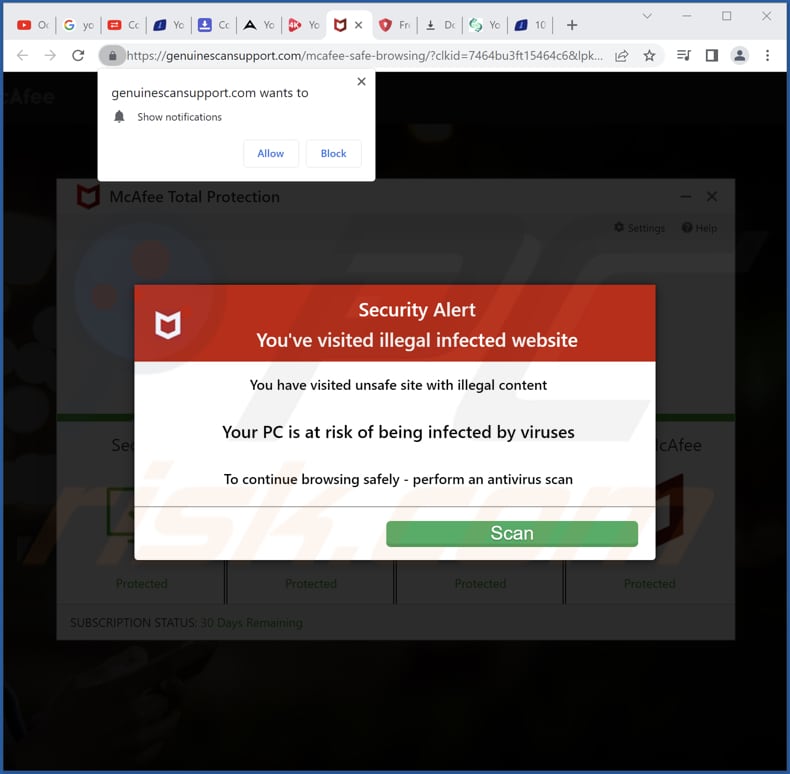790x774 pixels.
Task: Click "Your PC is at risk" text
Action: point(399,432)
